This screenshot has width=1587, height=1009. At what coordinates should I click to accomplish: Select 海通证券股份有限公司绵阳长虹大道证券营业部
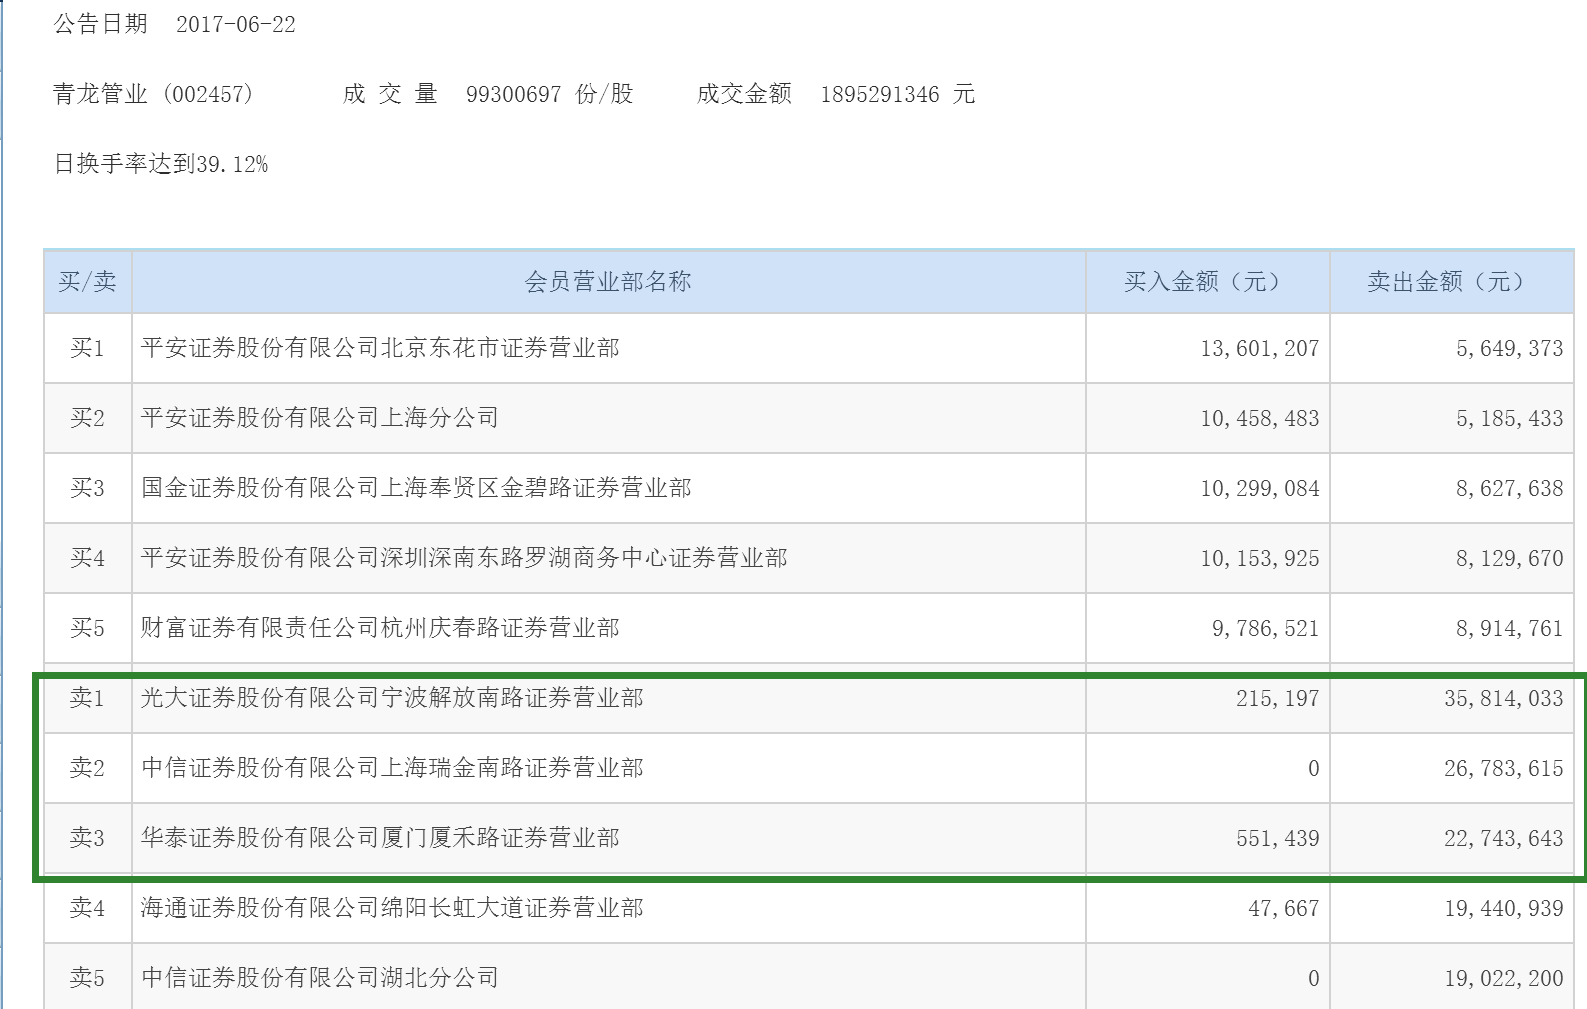[x=392, y=908]
